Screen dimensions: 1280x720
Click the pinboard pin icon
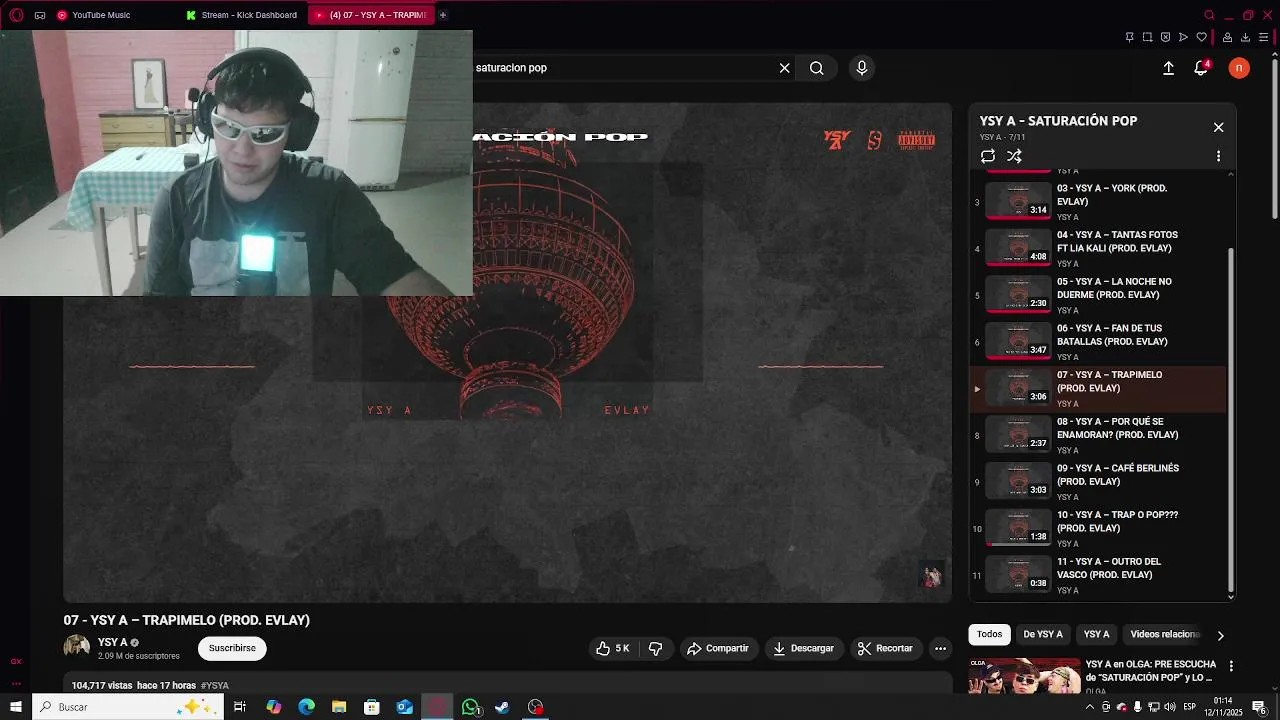point(1130,37)
